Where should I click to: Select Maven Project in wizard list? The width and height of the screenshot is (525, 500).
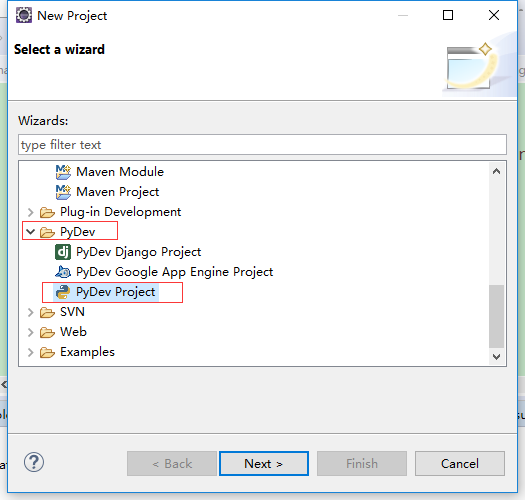coord(118,192)
